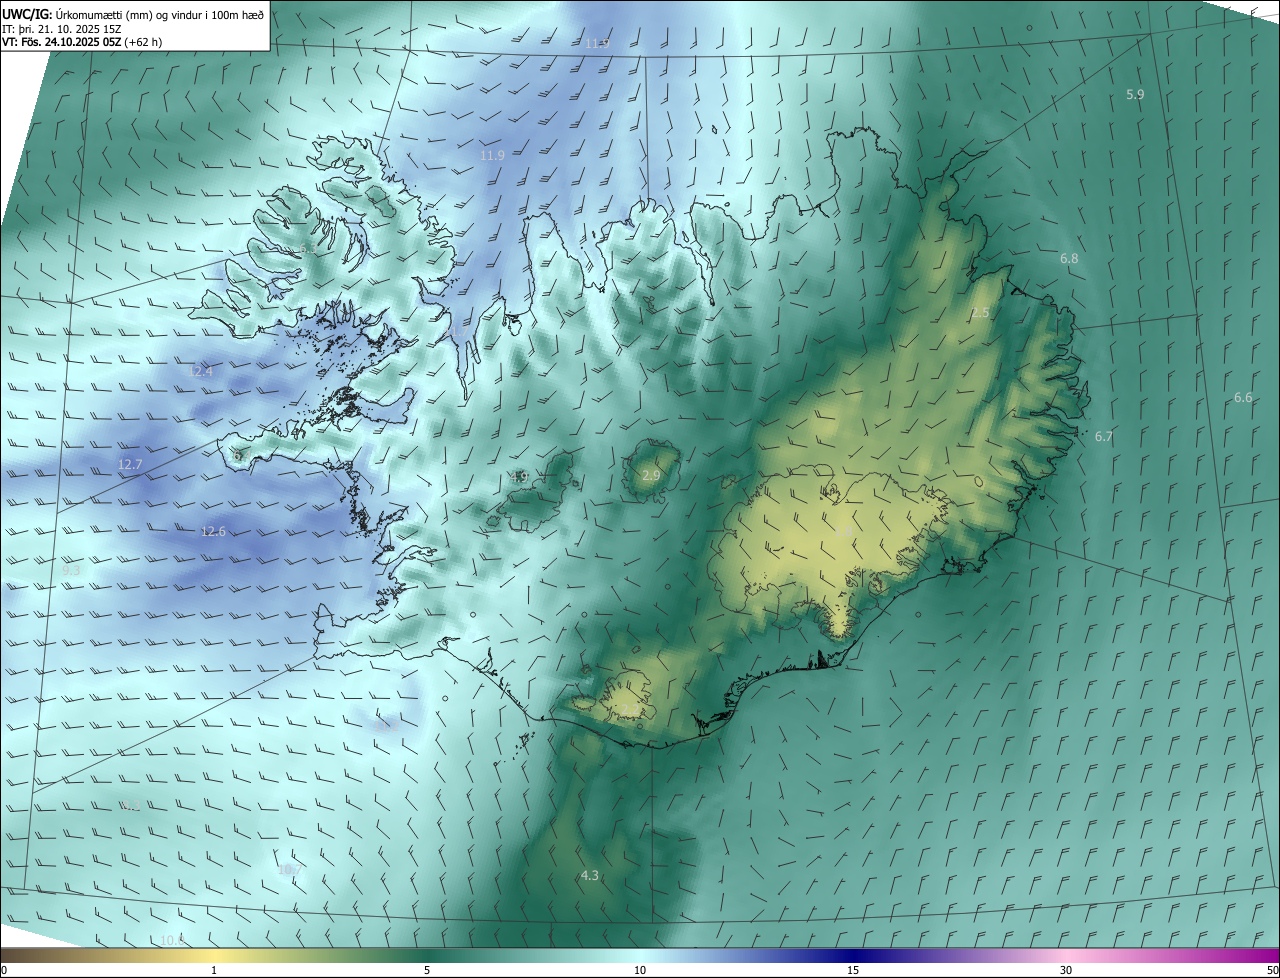Image resolution: width=1280 pixels, height=978 pixels.
Task: Click the colorbar tick label '15'
Action: [853, 970]
